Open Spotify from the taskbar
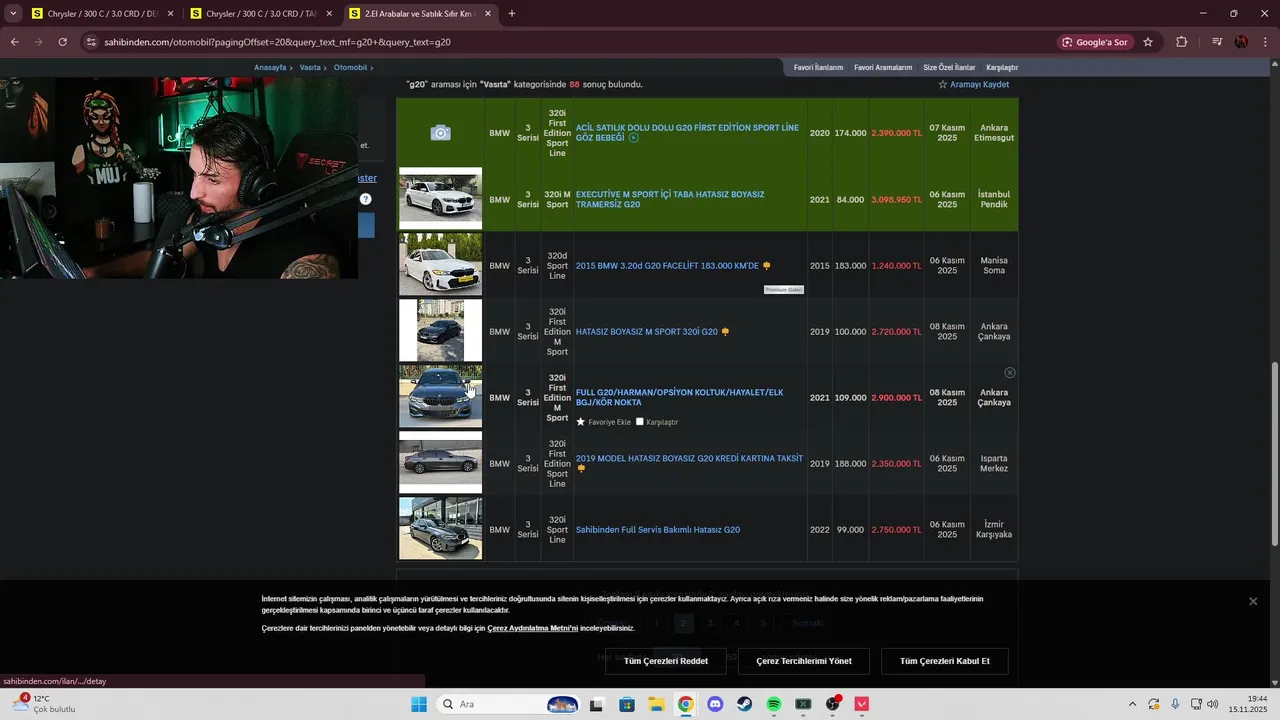Viewport: 1280px width, 720px height. point(774,704)
